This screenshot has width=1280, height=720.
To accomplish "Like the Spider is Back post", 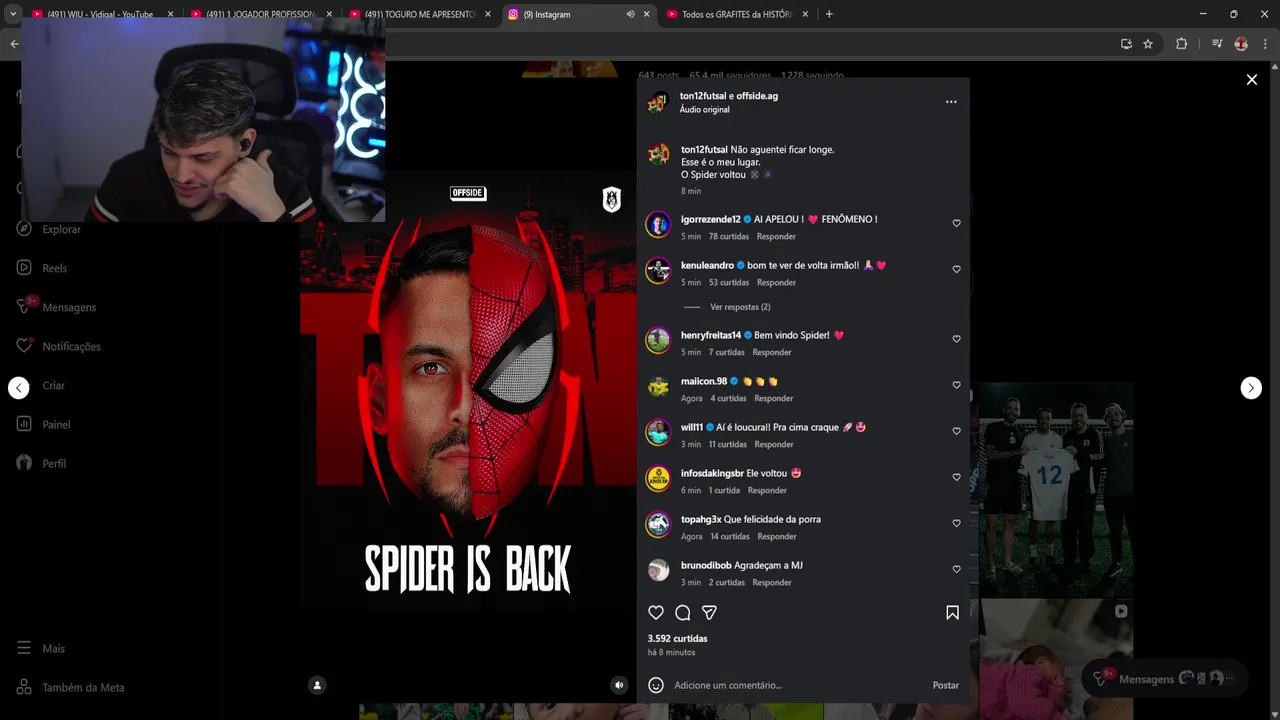I will [x=656, y=612].
